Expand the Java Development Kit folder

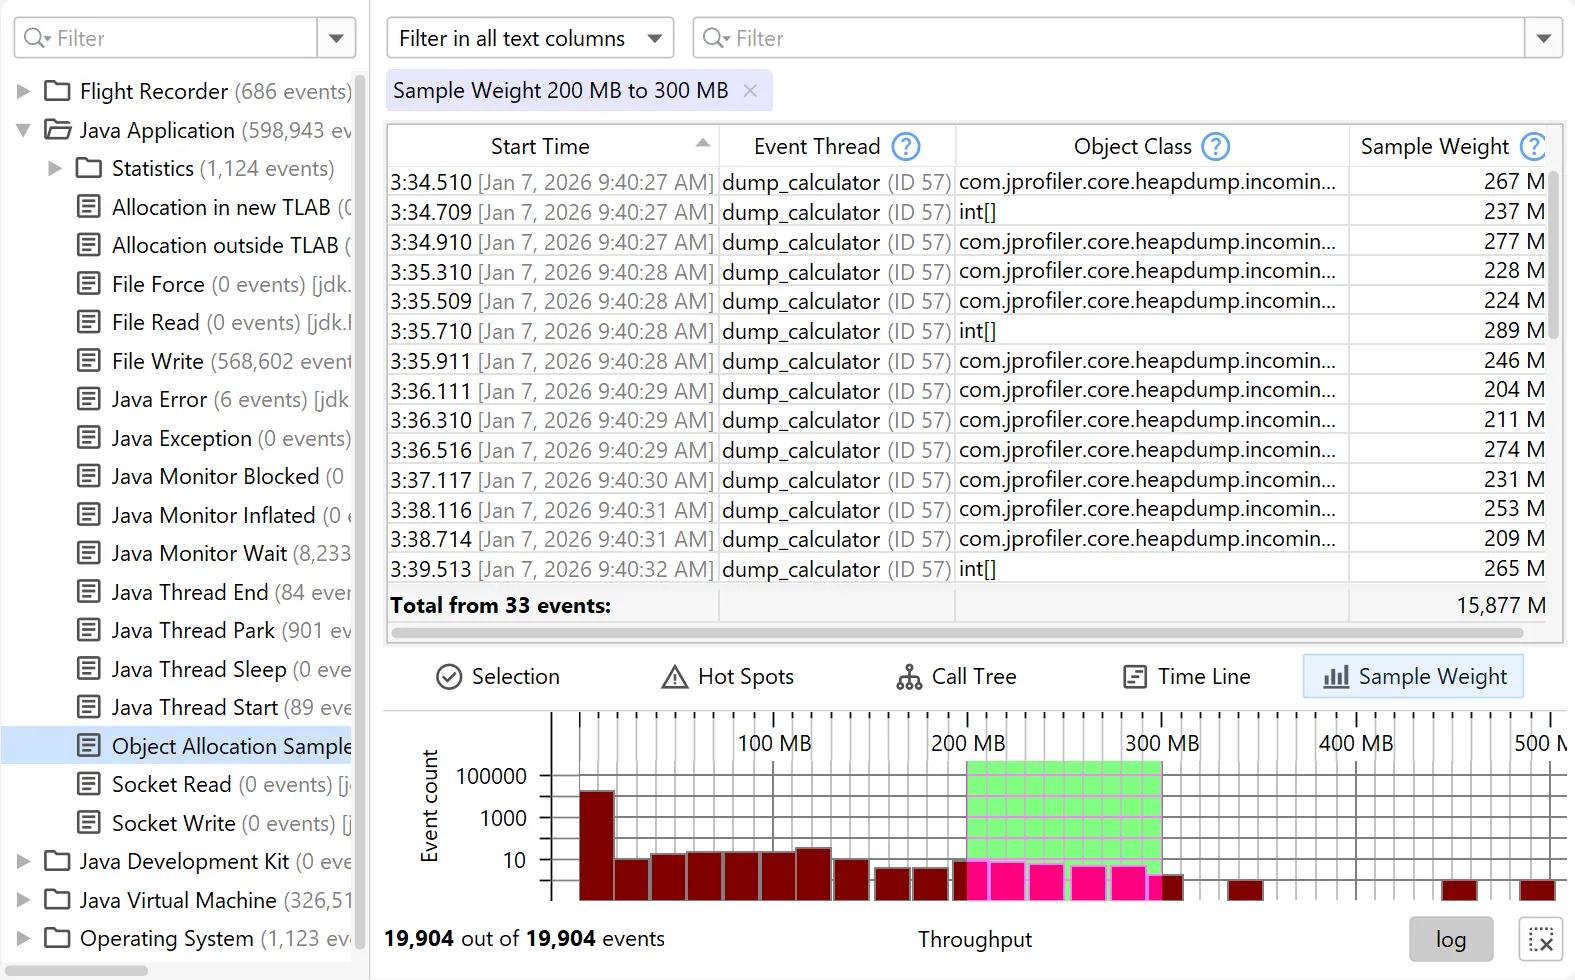(x=23, y=861)
